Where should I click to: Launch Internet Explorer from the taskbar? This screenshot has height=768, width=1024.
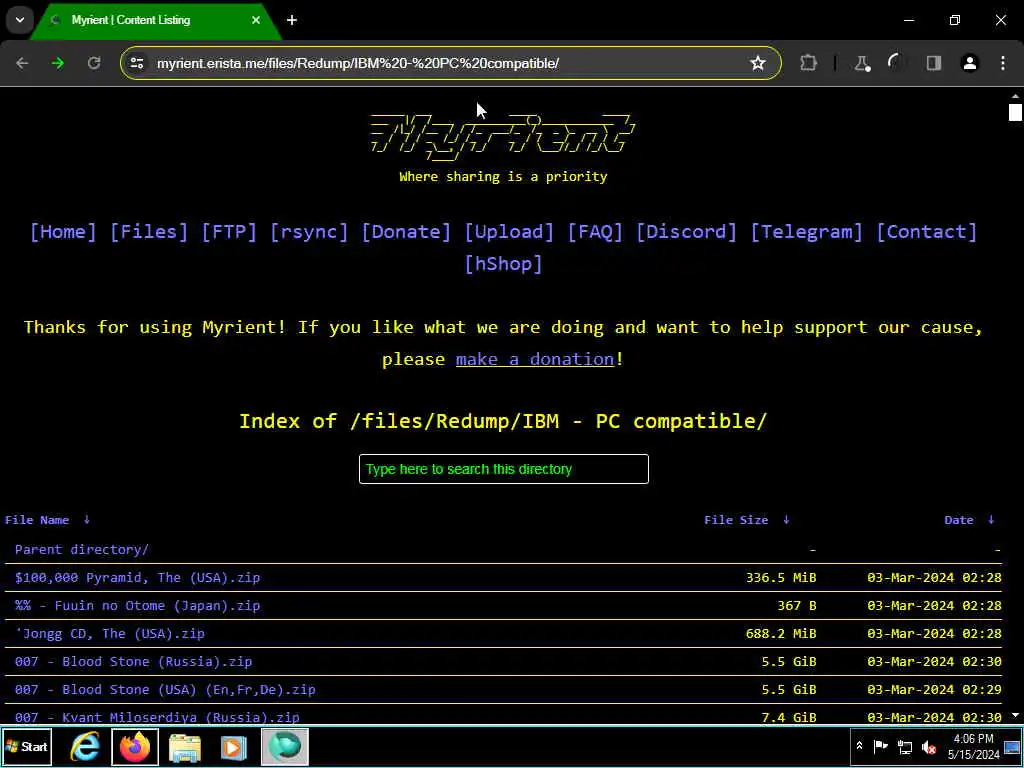click(86, 746)
